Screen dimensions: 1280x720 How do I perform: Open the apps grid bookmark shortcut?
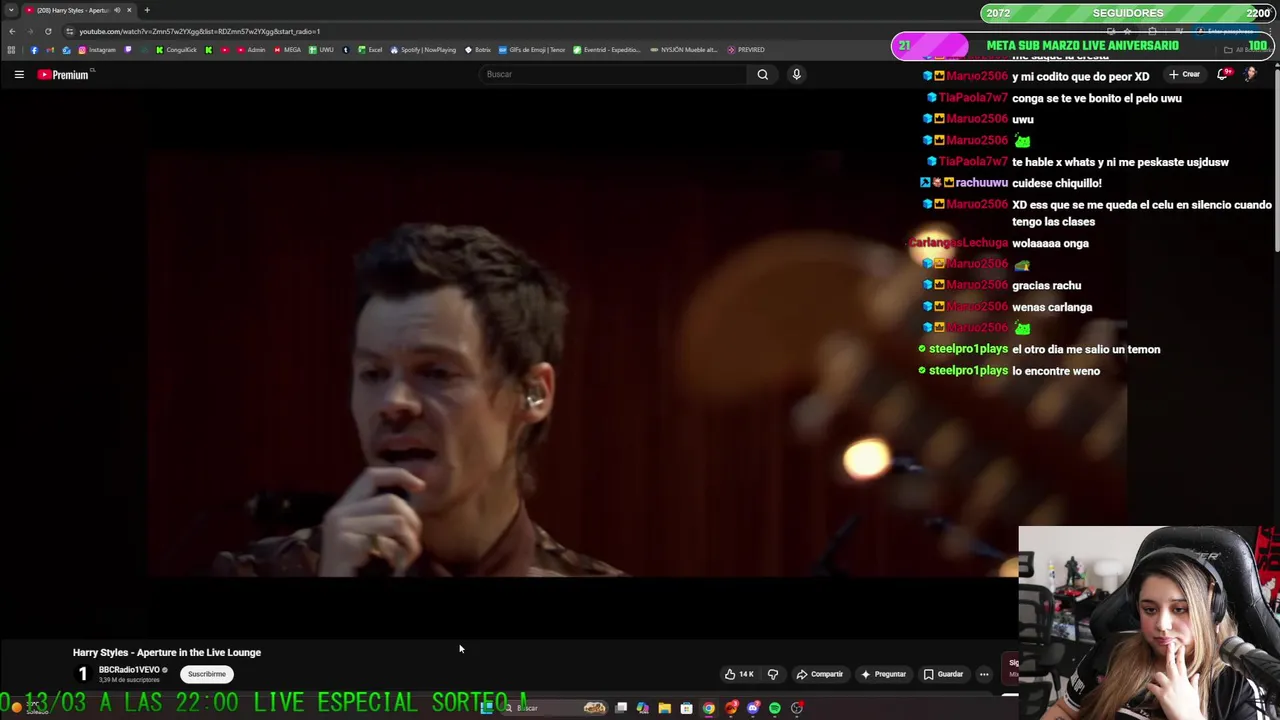click(x=11, y=50)
